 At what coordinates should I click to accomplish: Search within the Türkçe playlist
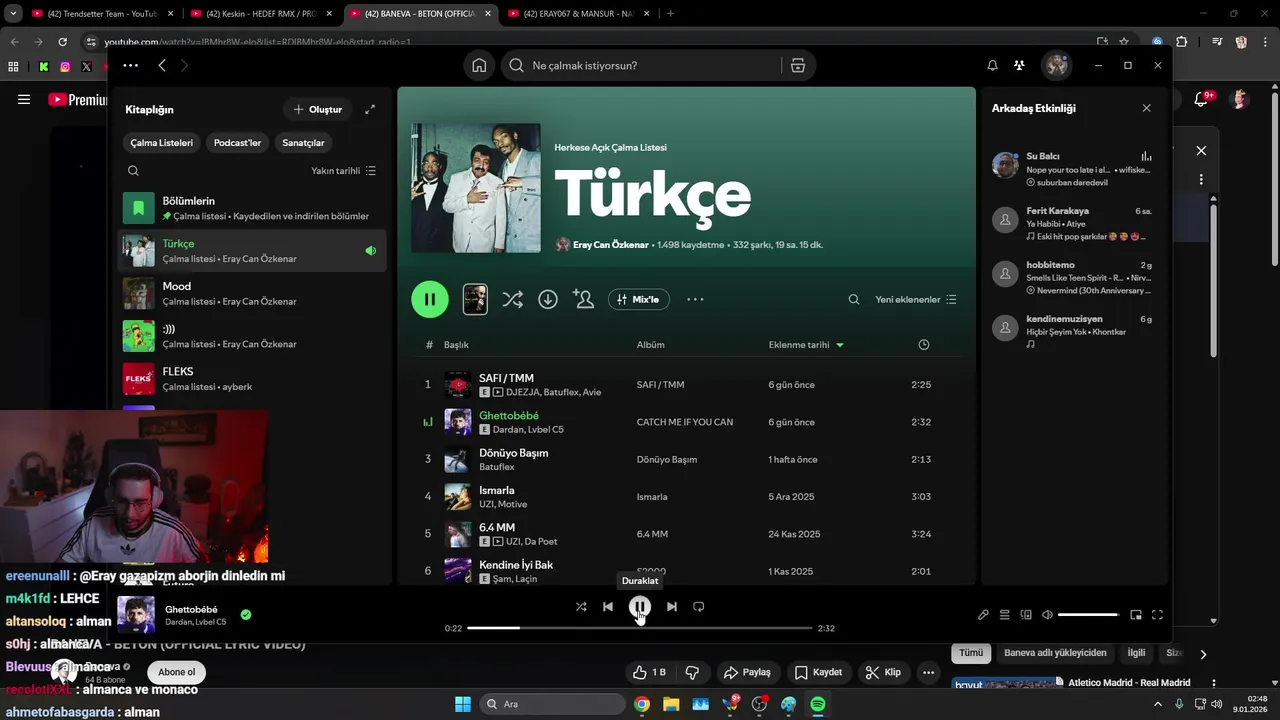coord(853,299)
